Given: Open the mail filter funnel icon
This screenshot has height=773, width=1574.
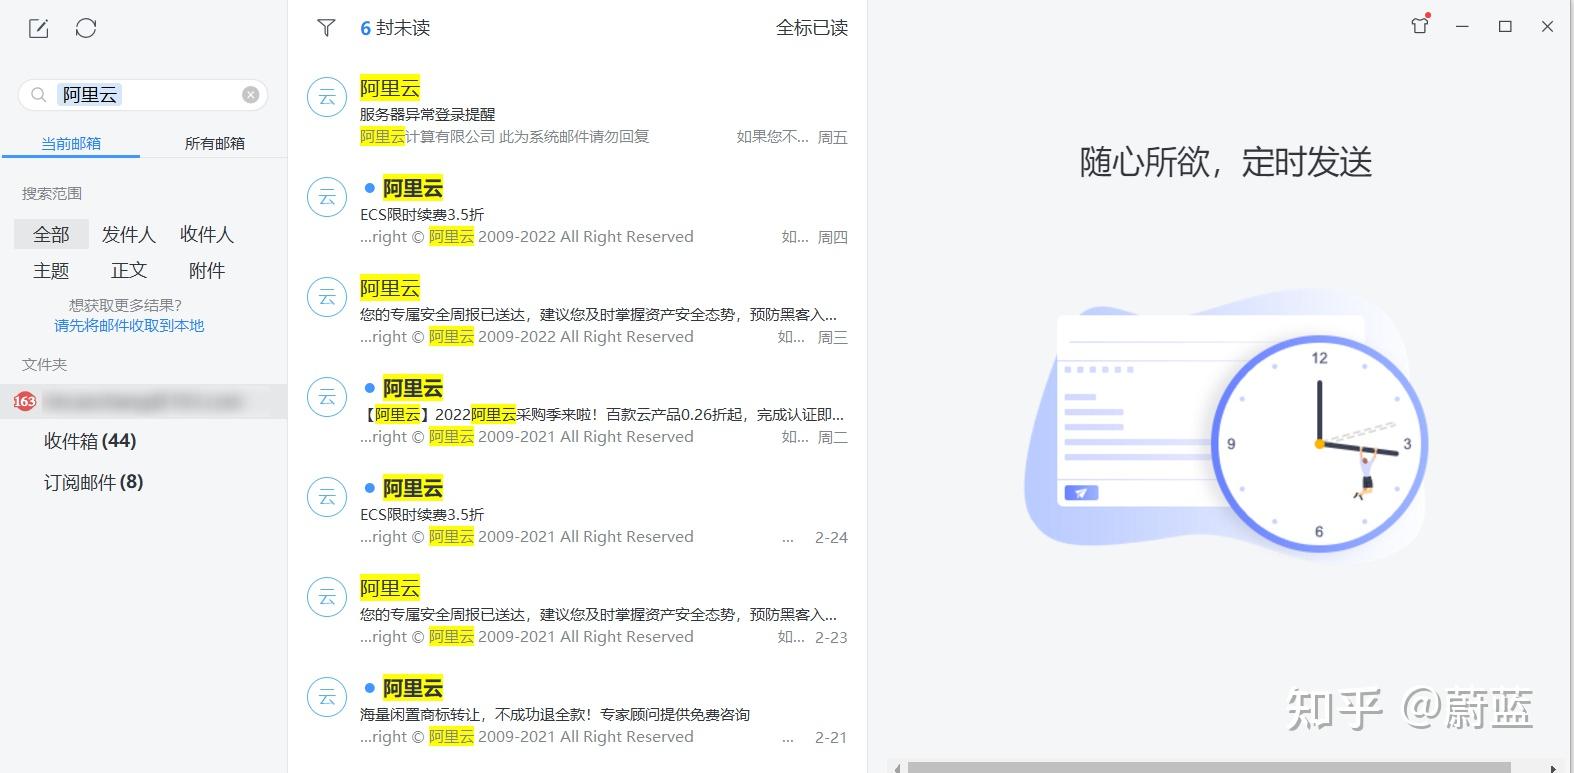Looking at the screenshot, I should pyautogui.click(x=326, y=28).
